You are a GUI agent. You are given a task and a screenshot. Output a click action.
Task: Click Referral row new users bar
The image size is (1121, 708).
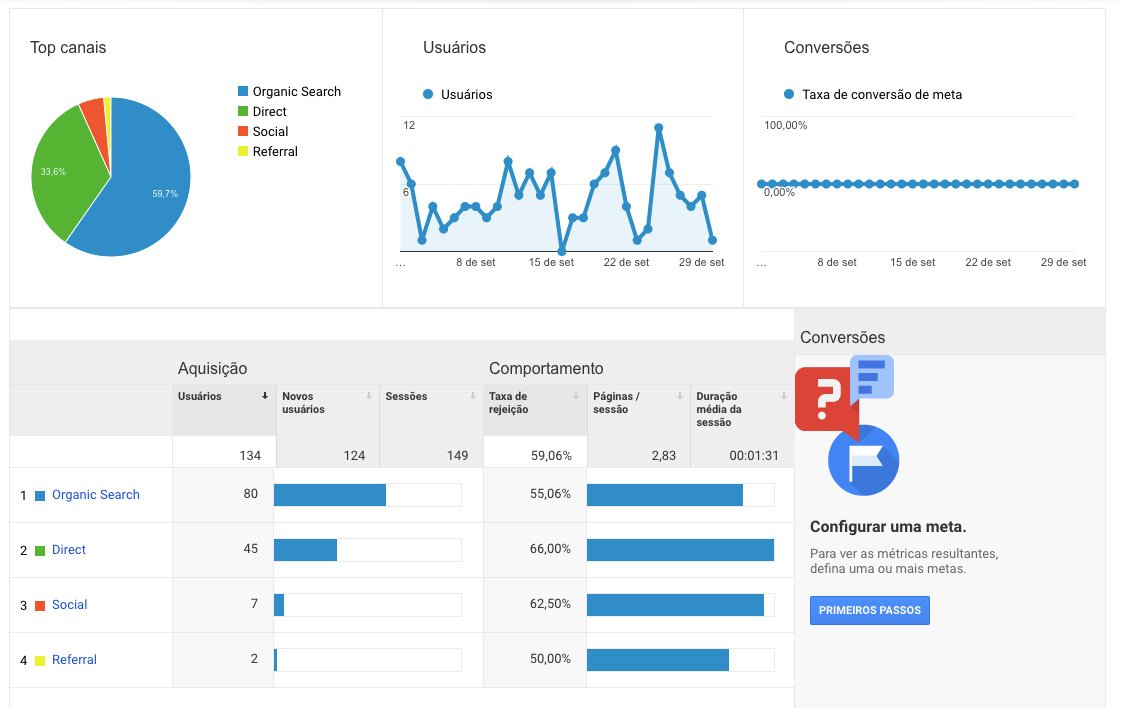click(275, 660)
